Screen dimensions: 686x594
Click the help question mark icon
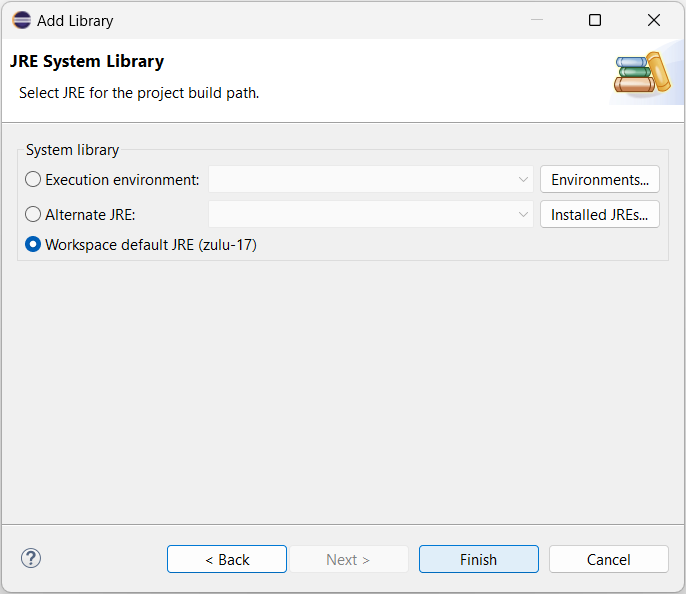(x=31, y=559)
